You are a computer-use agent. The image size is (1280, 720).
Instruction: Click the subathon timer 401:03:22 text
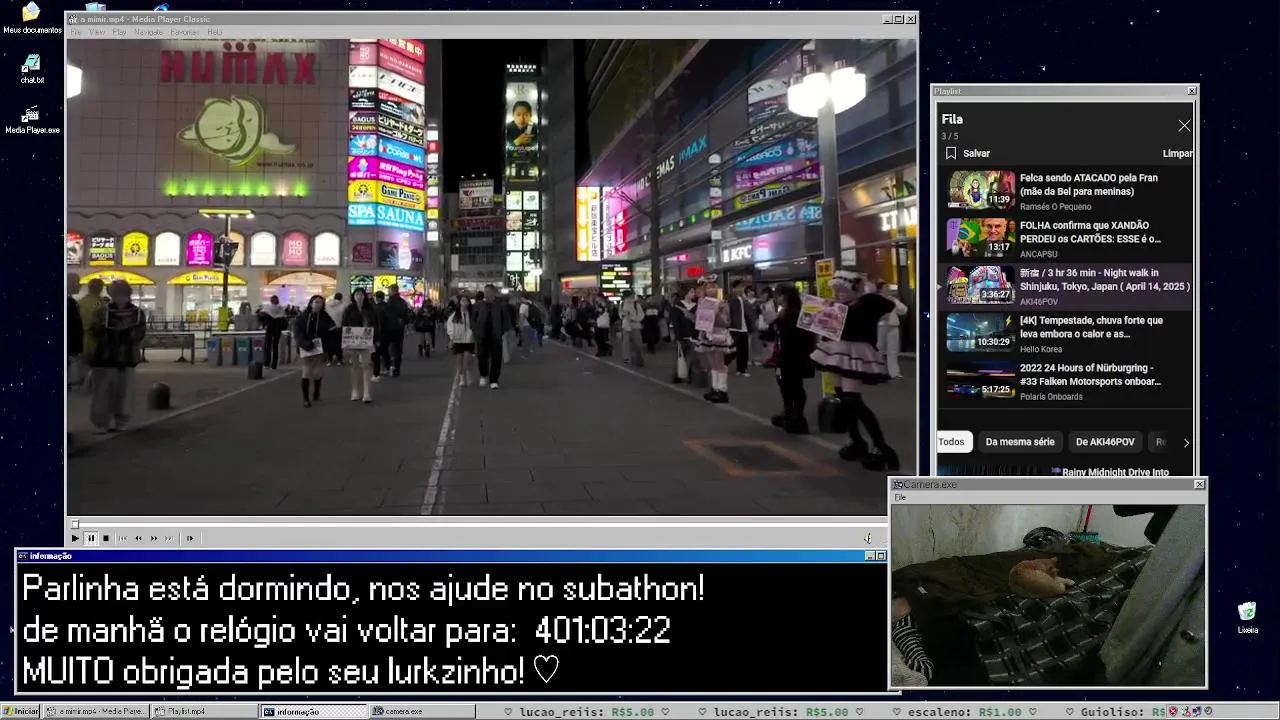pos(602,631)
